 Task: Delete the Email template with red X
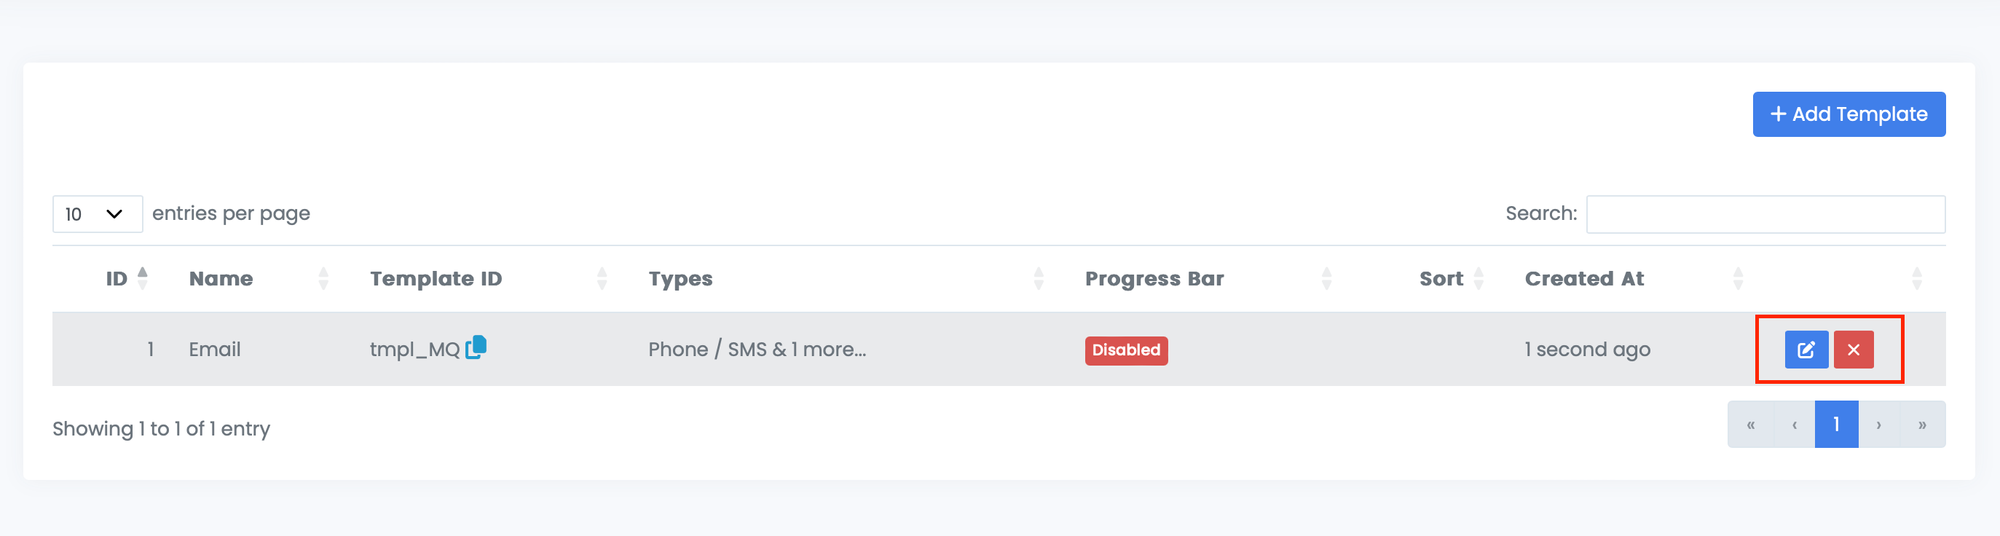click(1853, 350)
